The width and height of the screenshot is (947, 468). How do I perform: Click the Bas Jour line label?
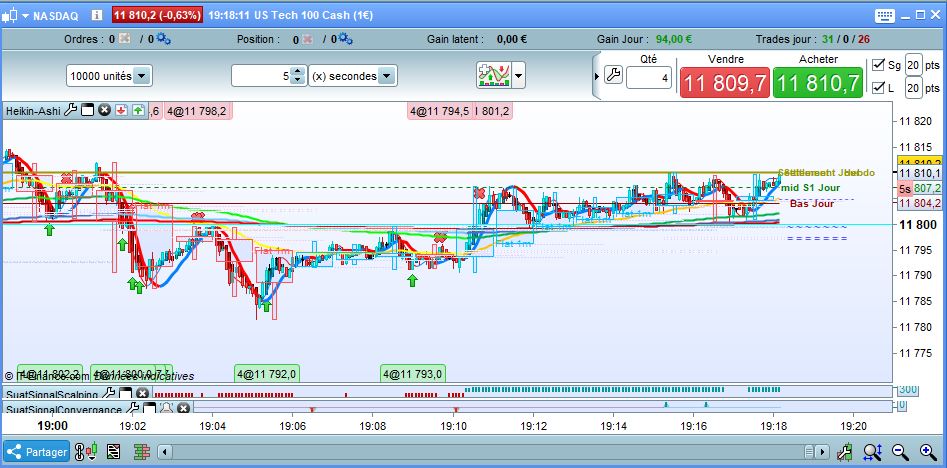pyautogui.click(x=812, y=204)
